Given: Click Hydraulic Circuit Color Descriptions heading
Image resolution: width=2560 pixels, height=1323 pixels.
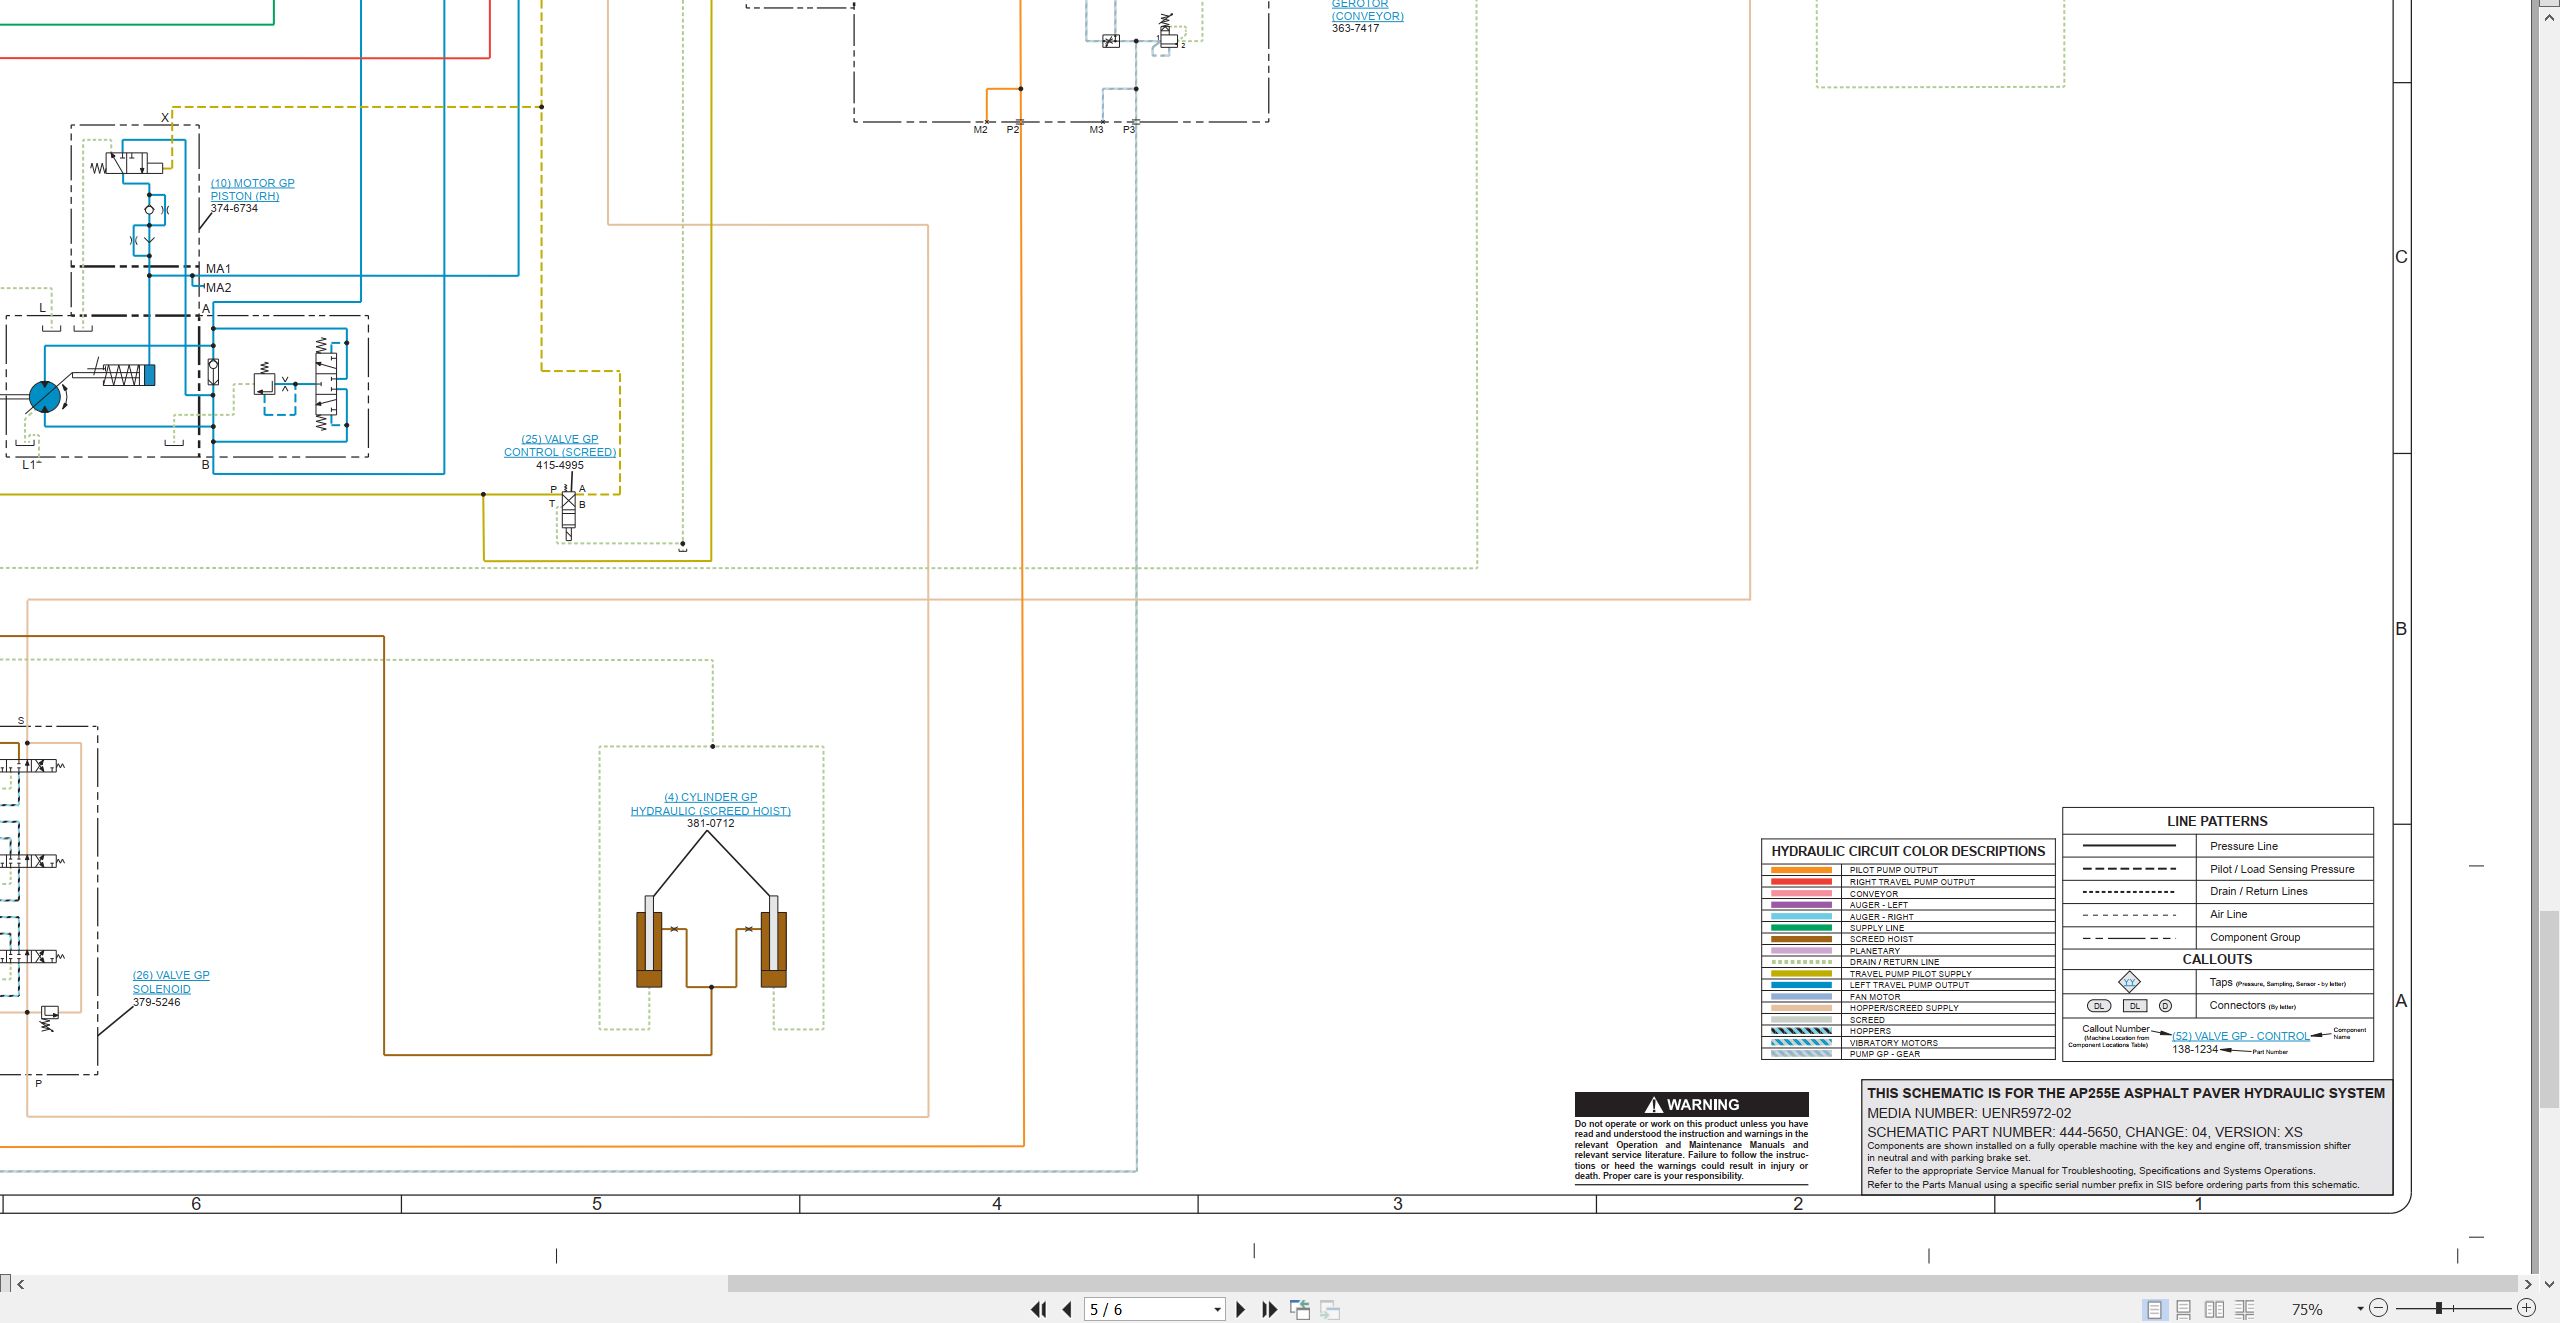Looking at the screenshot, I should click(1908, 851).
